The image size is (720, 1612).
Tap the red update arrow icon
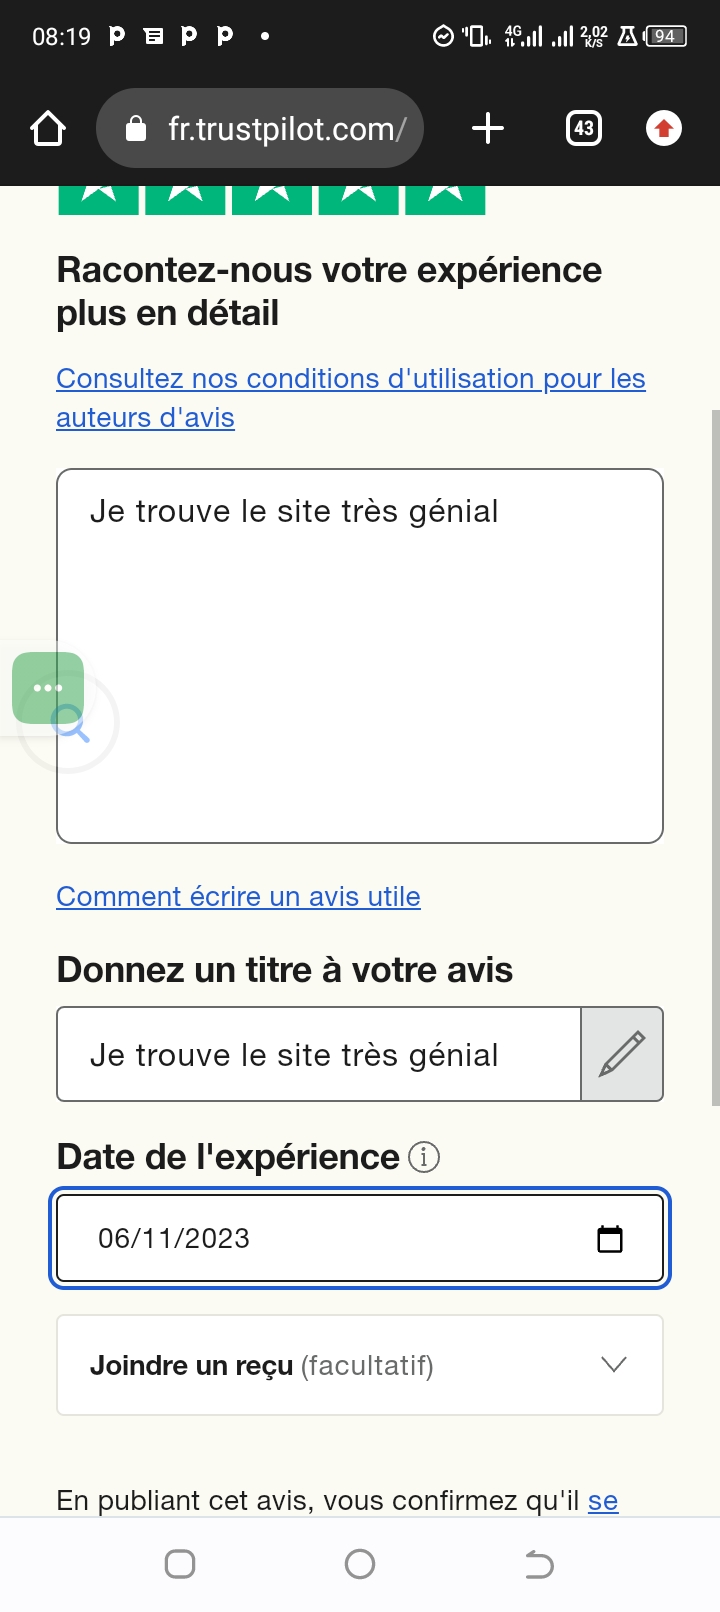click(664, 129)
